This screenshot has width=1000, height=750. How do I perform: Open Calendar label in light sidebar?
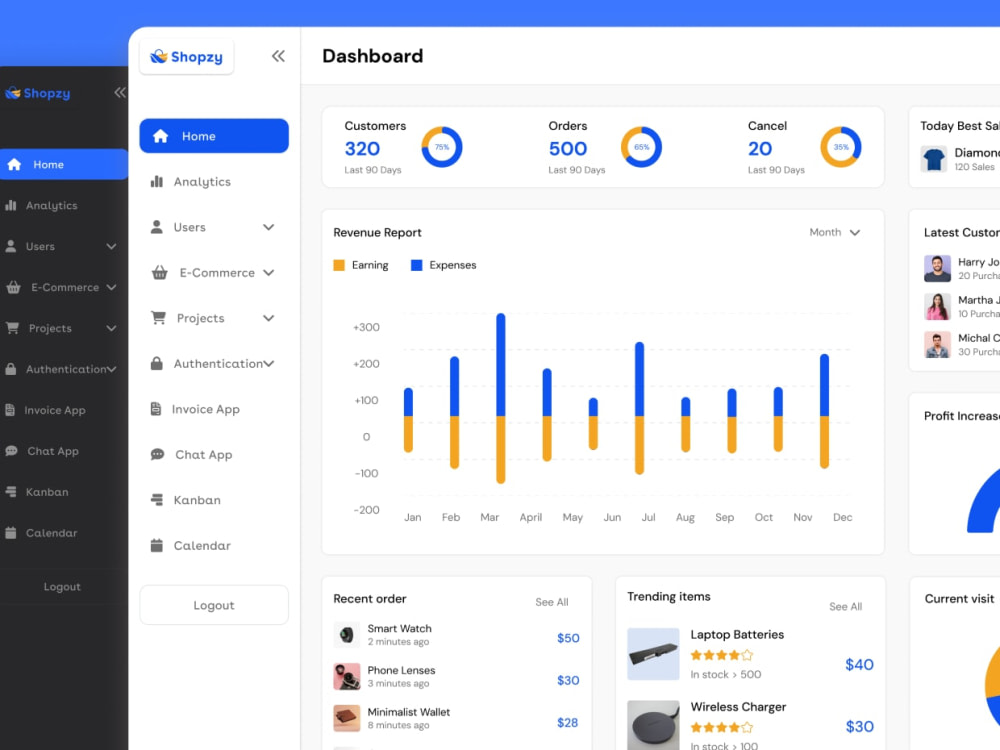pos(202,545)
